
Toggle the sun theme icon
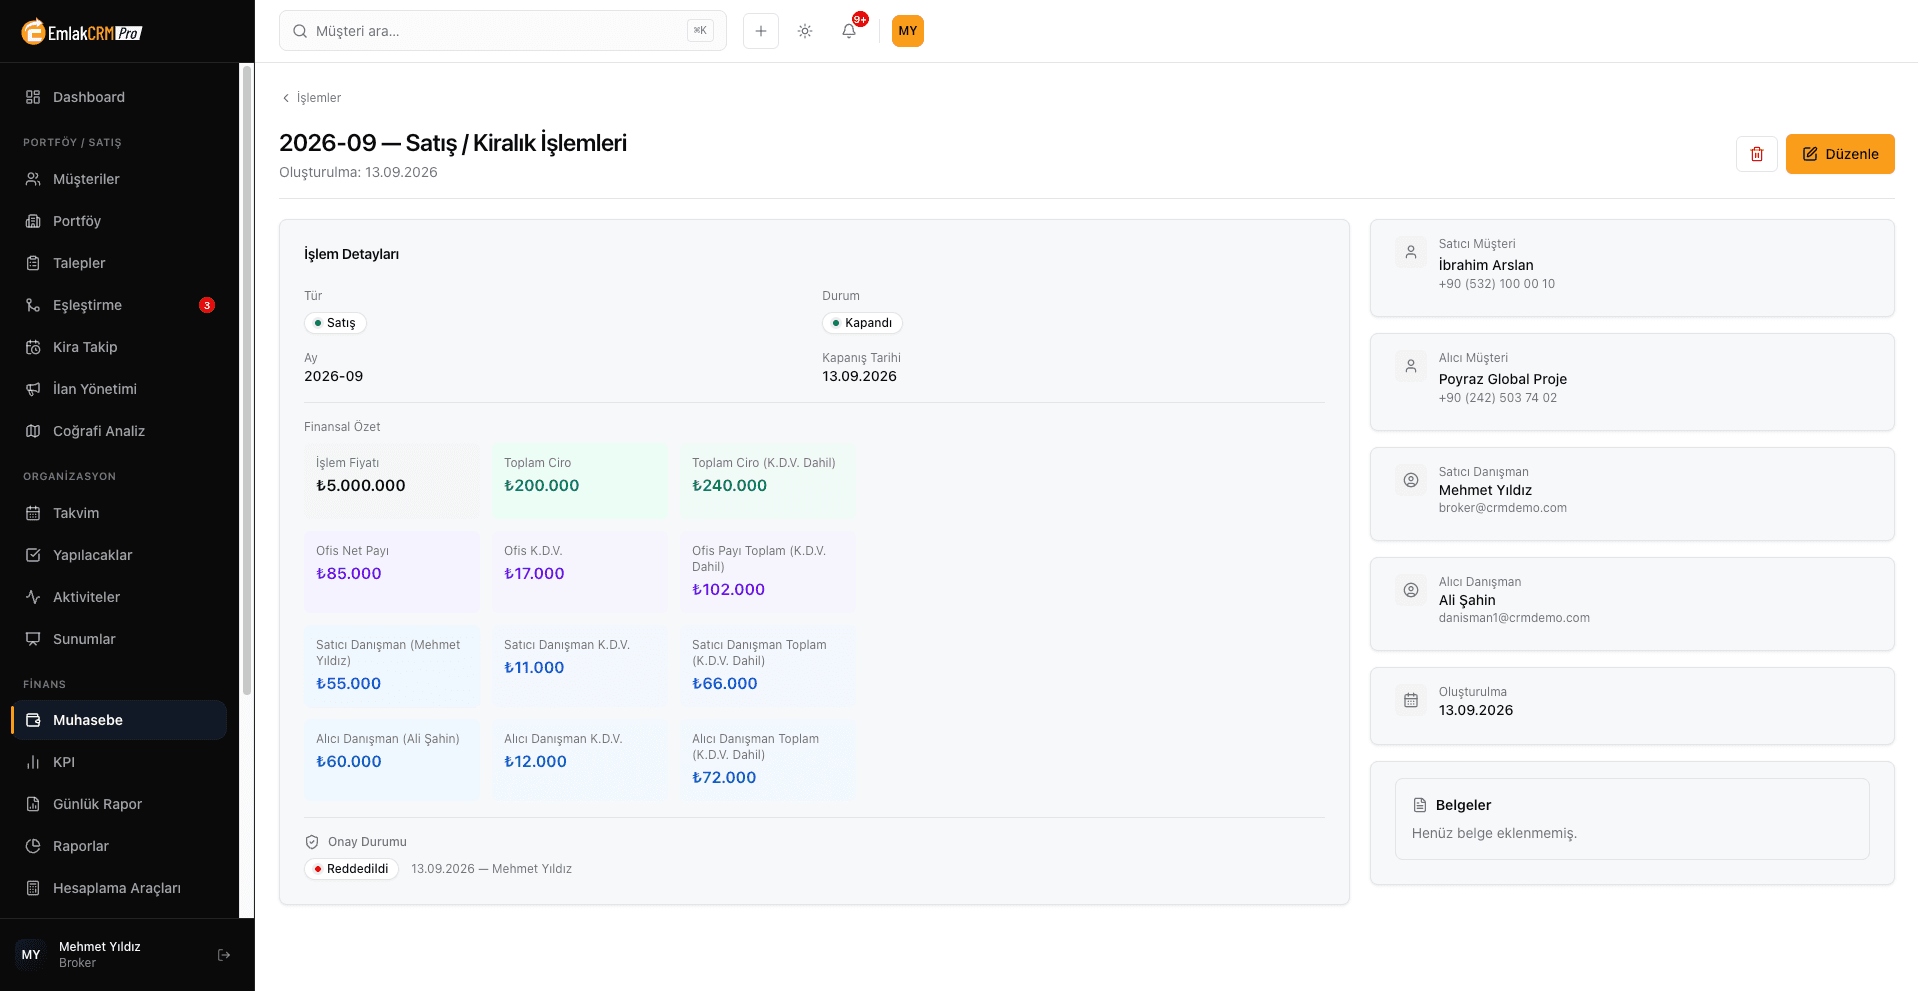tap(805, 31)
